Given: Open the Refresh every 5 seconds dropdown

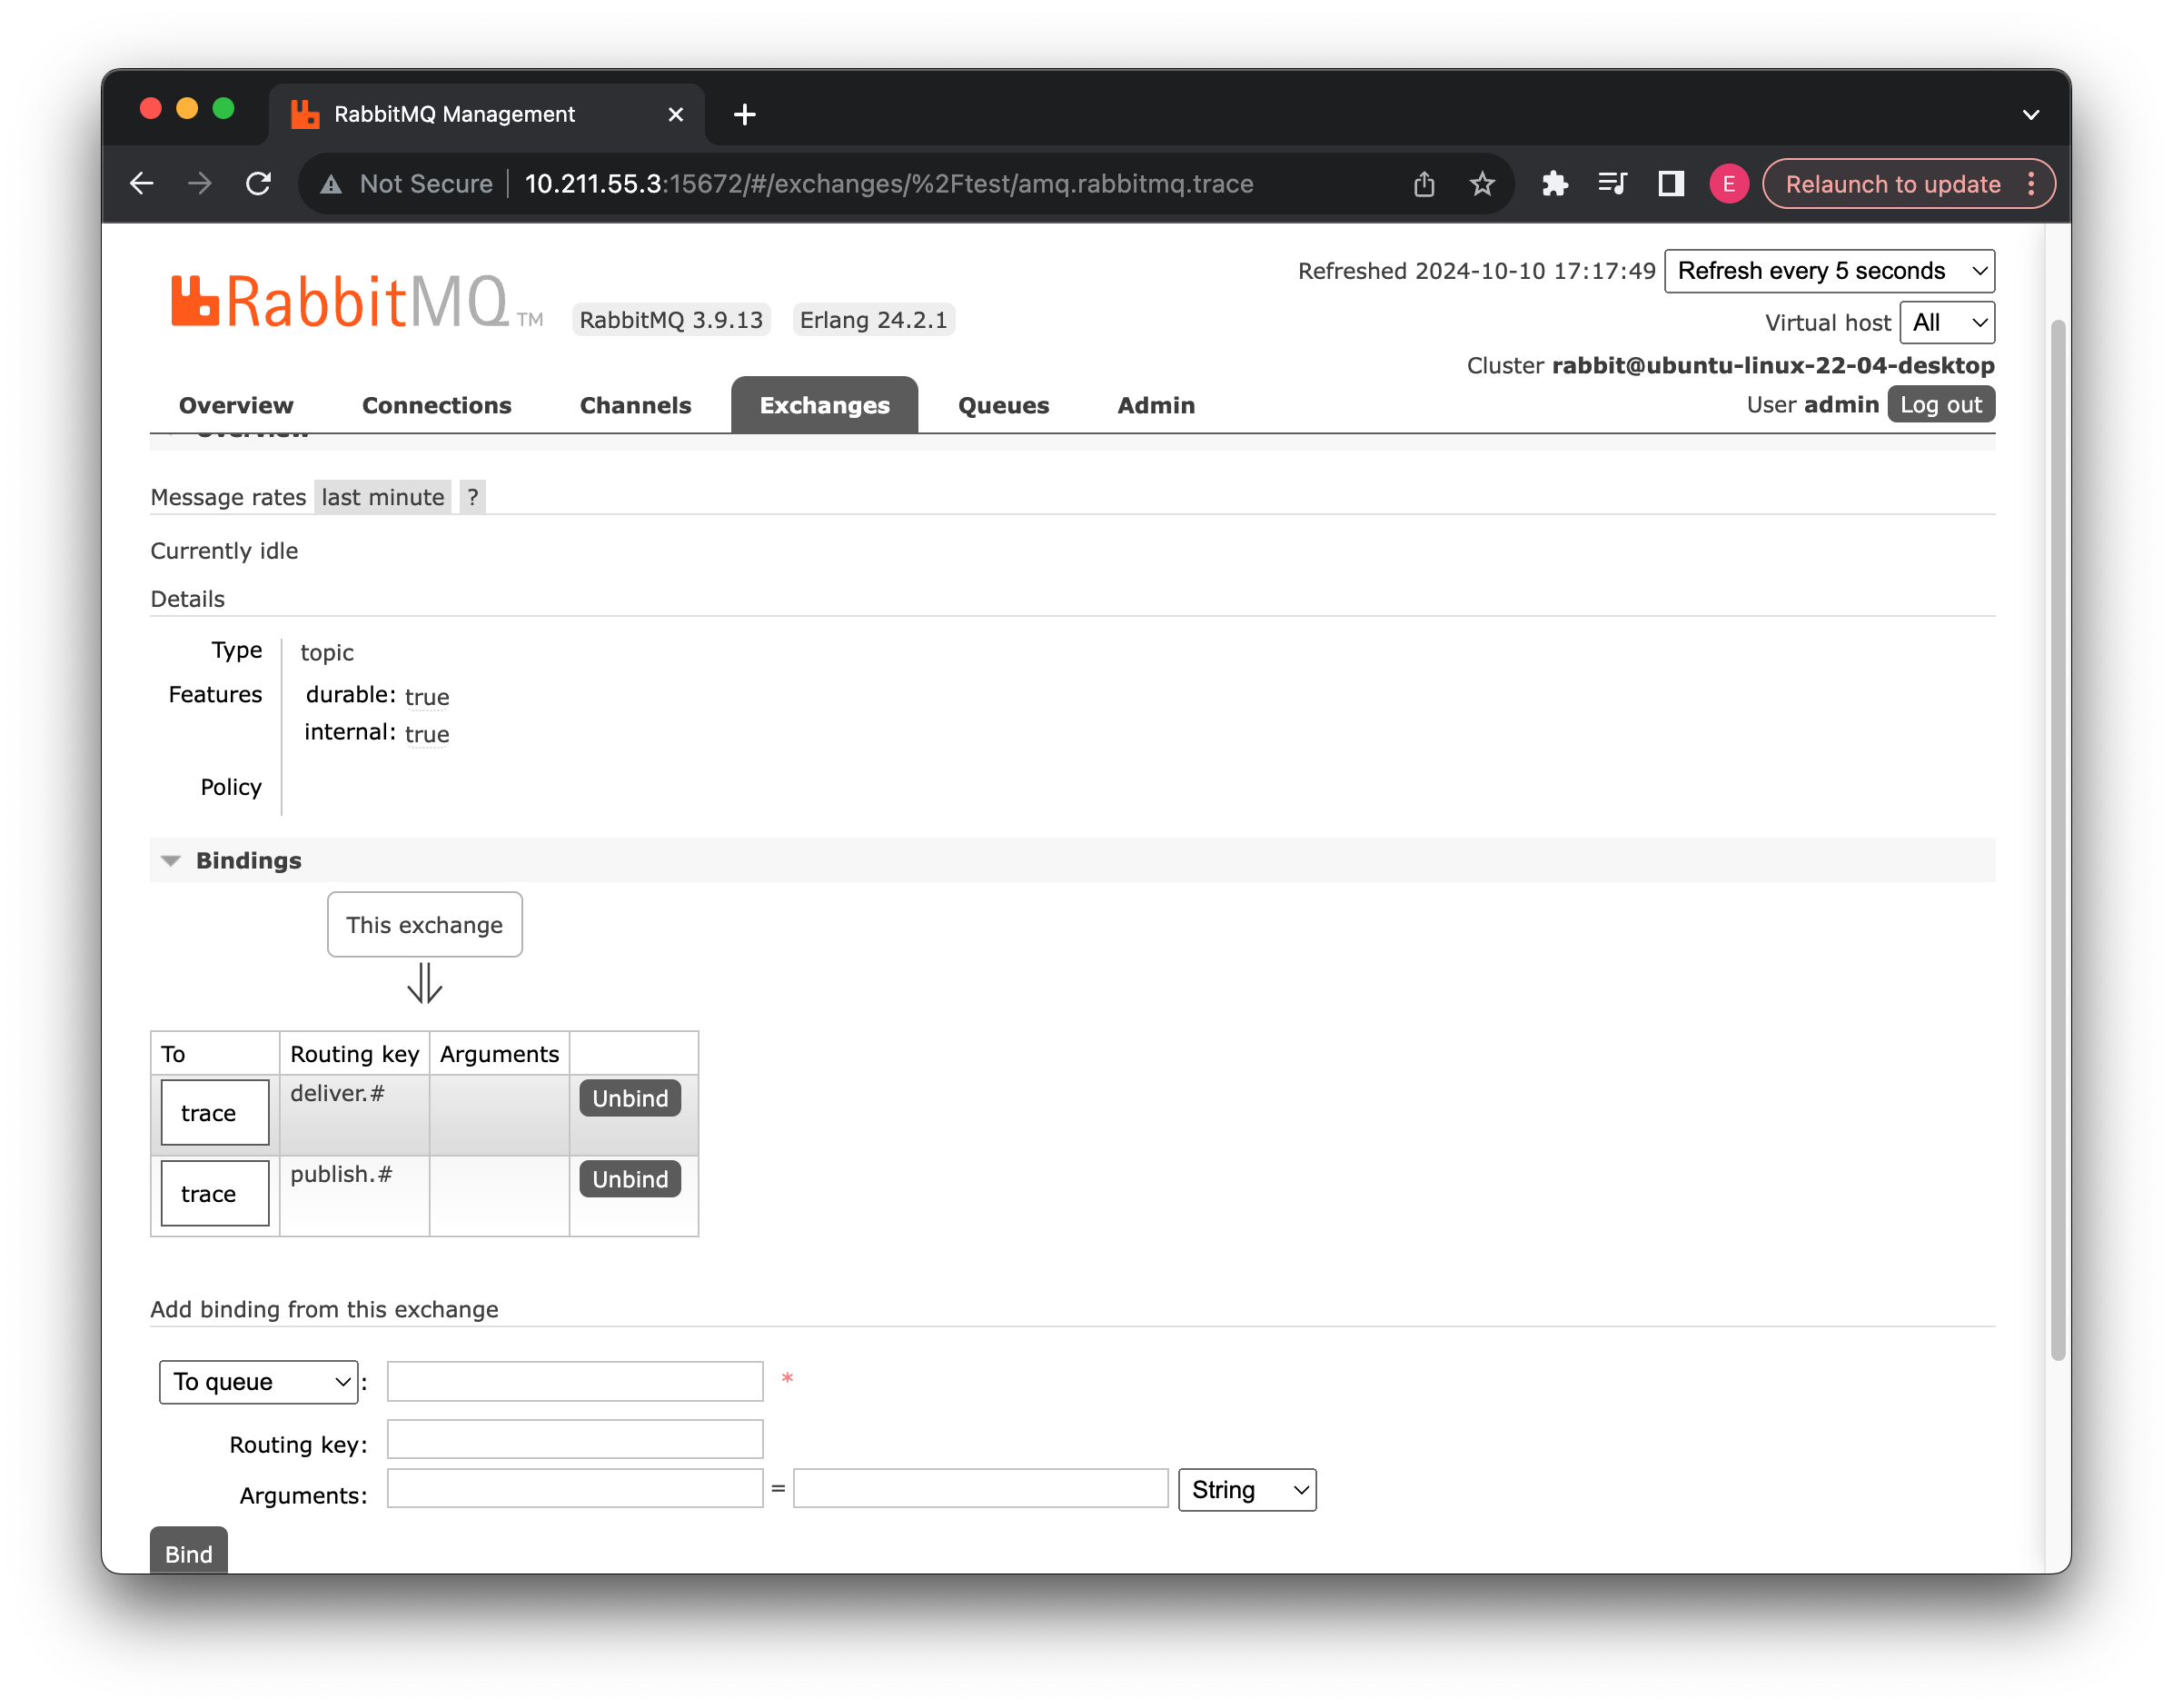Looking at the screenshot, I should coord(1829,271).
